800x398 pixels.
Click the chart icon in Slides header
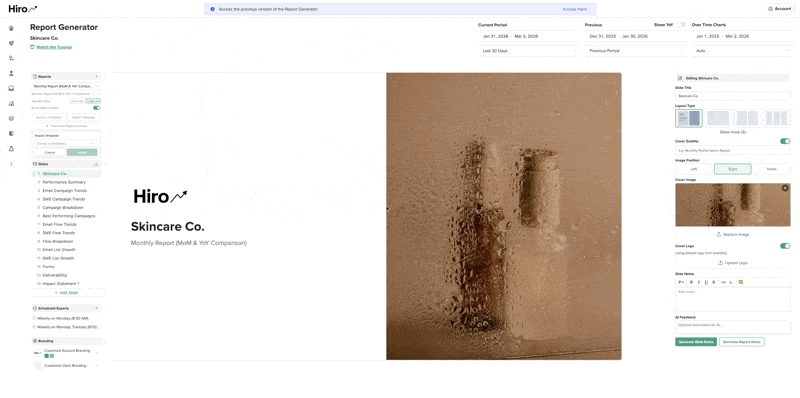[x=96, y=164]
